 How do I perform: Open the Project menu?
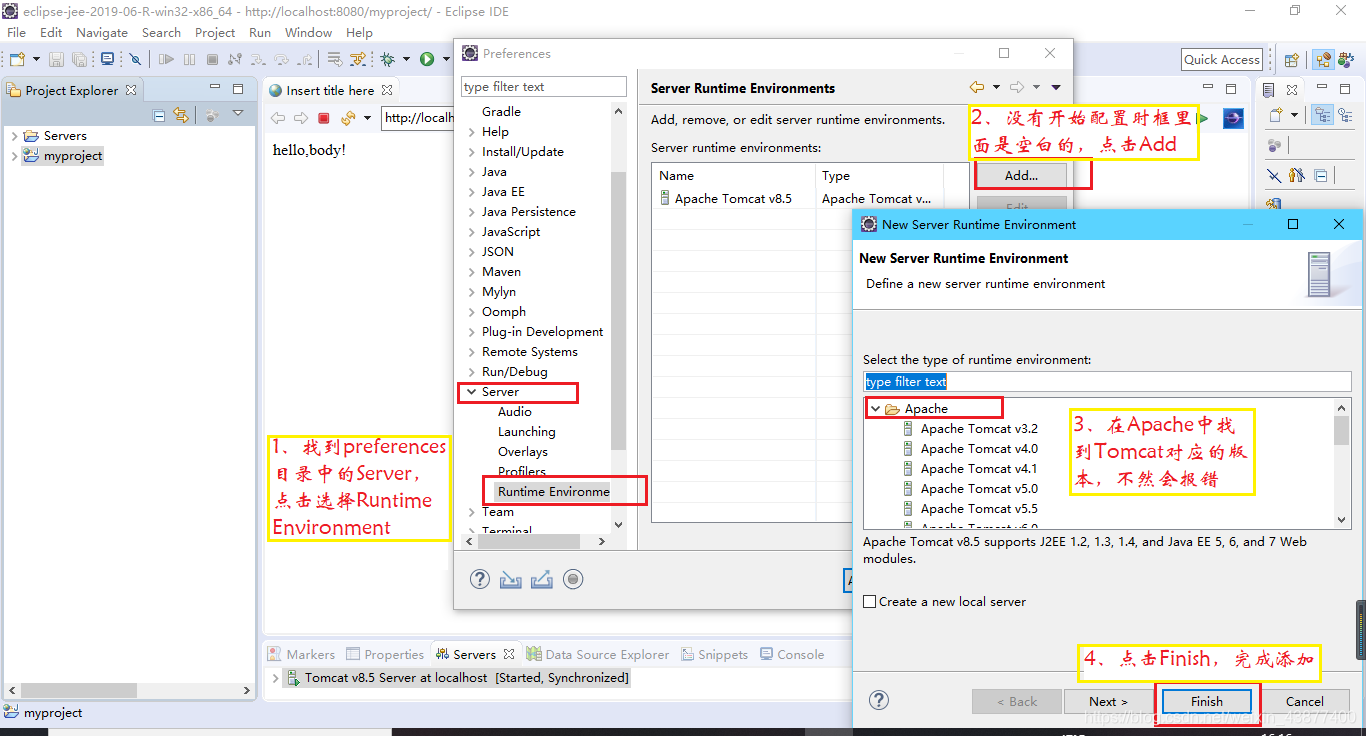click(x=215, y=32)
